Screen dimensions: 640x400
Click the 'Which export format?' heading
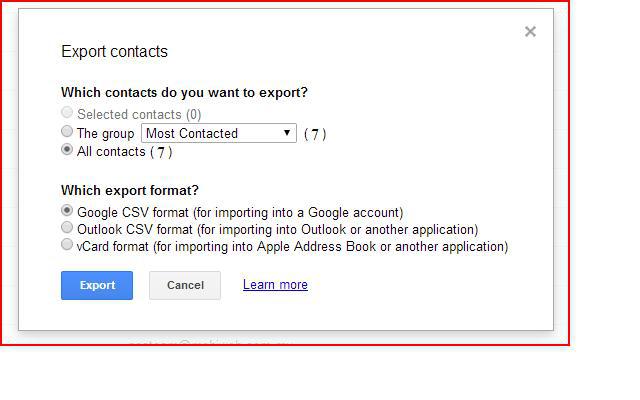(130, 190)
